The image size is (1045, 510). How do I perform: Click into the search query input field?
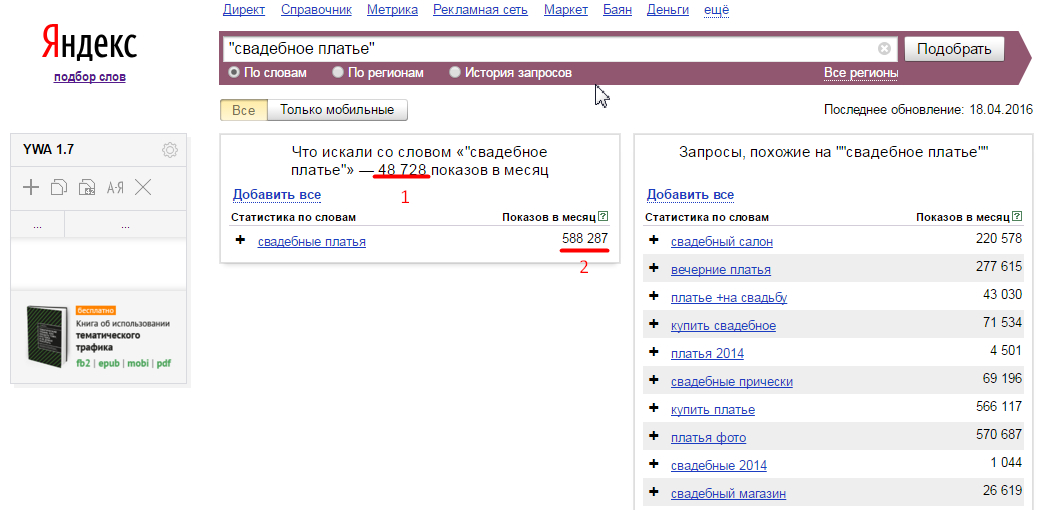(x=550, y=48)
